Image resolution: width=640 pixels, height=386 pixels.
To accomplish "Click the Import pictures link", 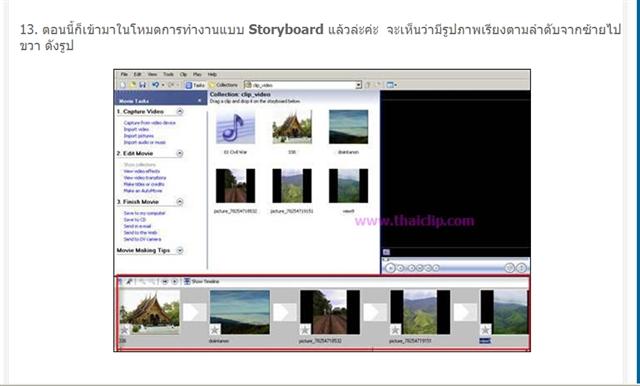I will 139,136.
